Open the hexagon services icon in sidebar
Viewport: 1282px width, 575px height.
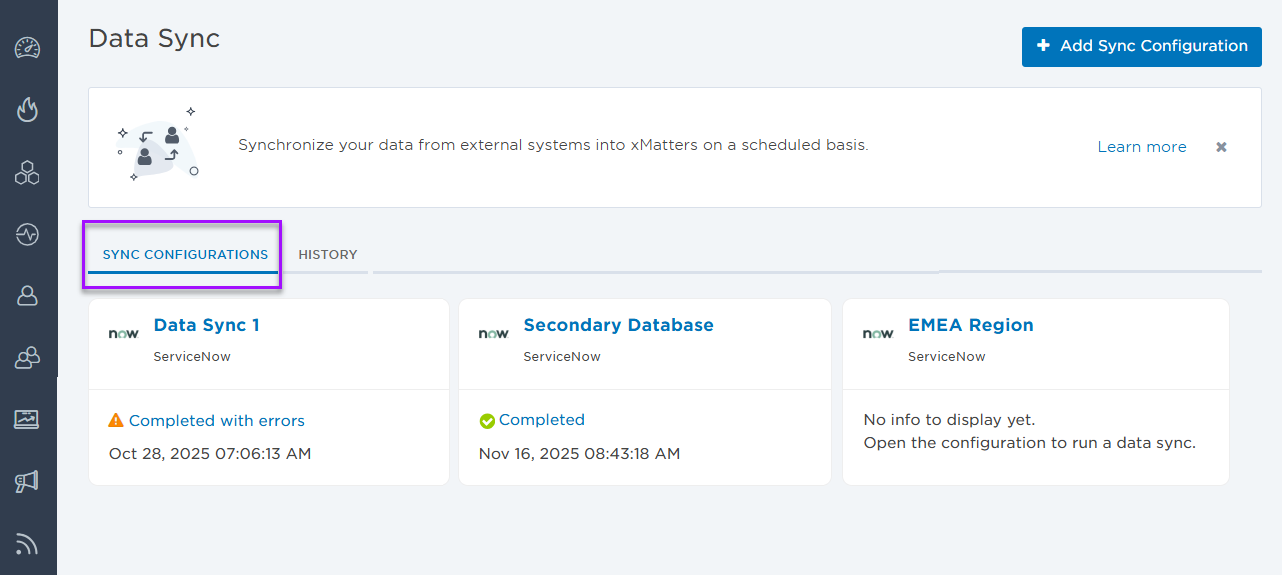27,172
